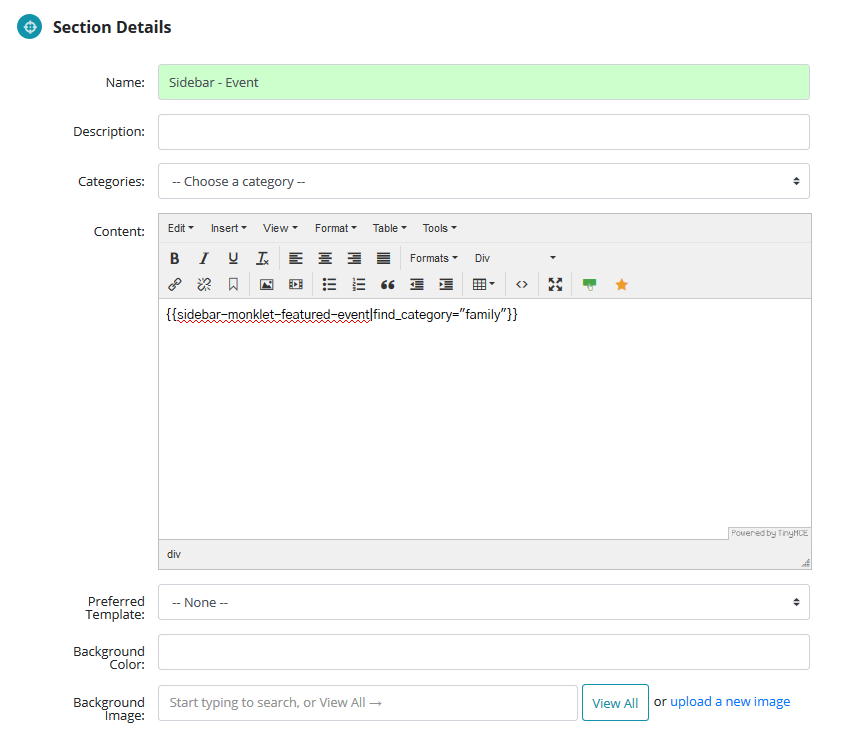
Task: Open the View menu
Action: (x=280, y=228)
